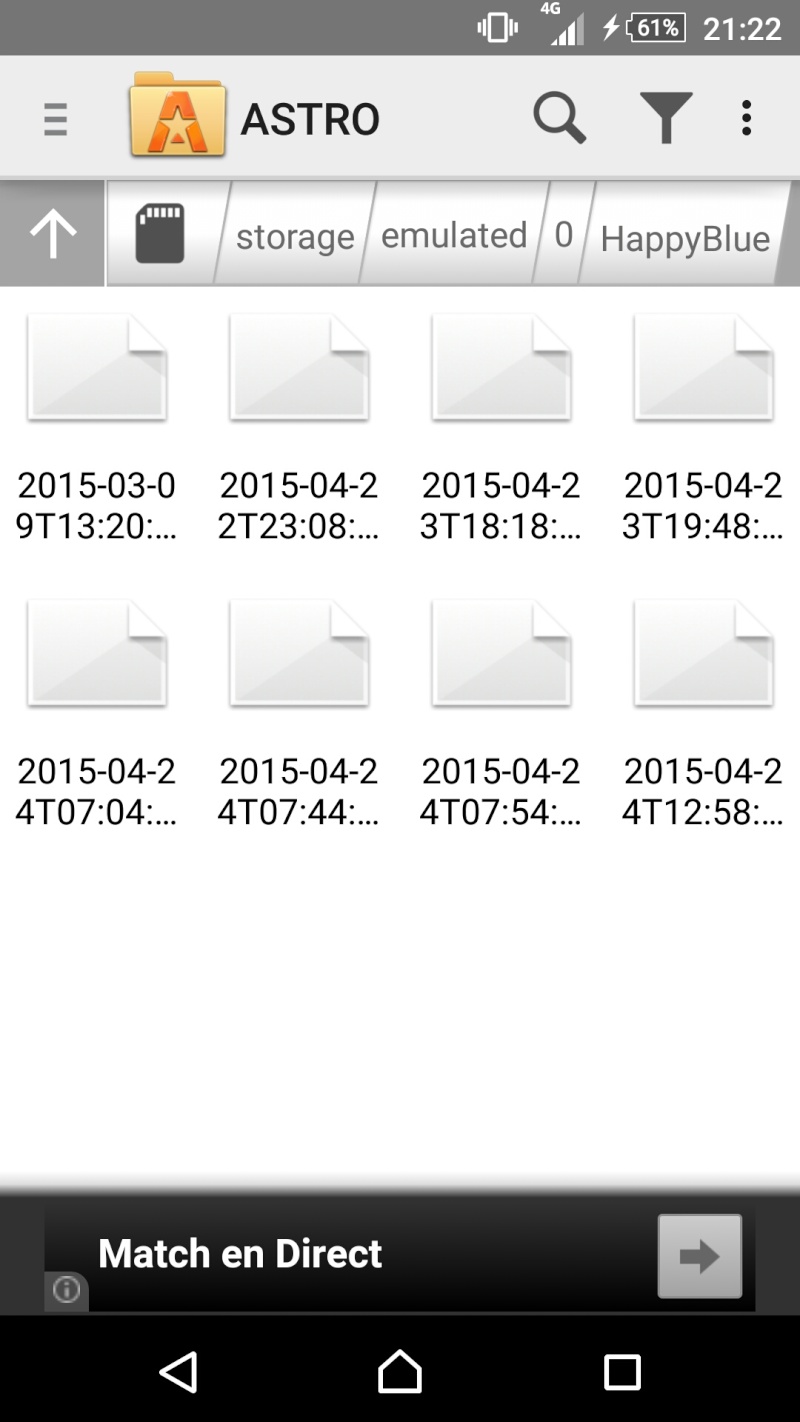800x1422 pixels.
Task: Jump to the 0 folder breadcrumb
Action: coord(564,235)
